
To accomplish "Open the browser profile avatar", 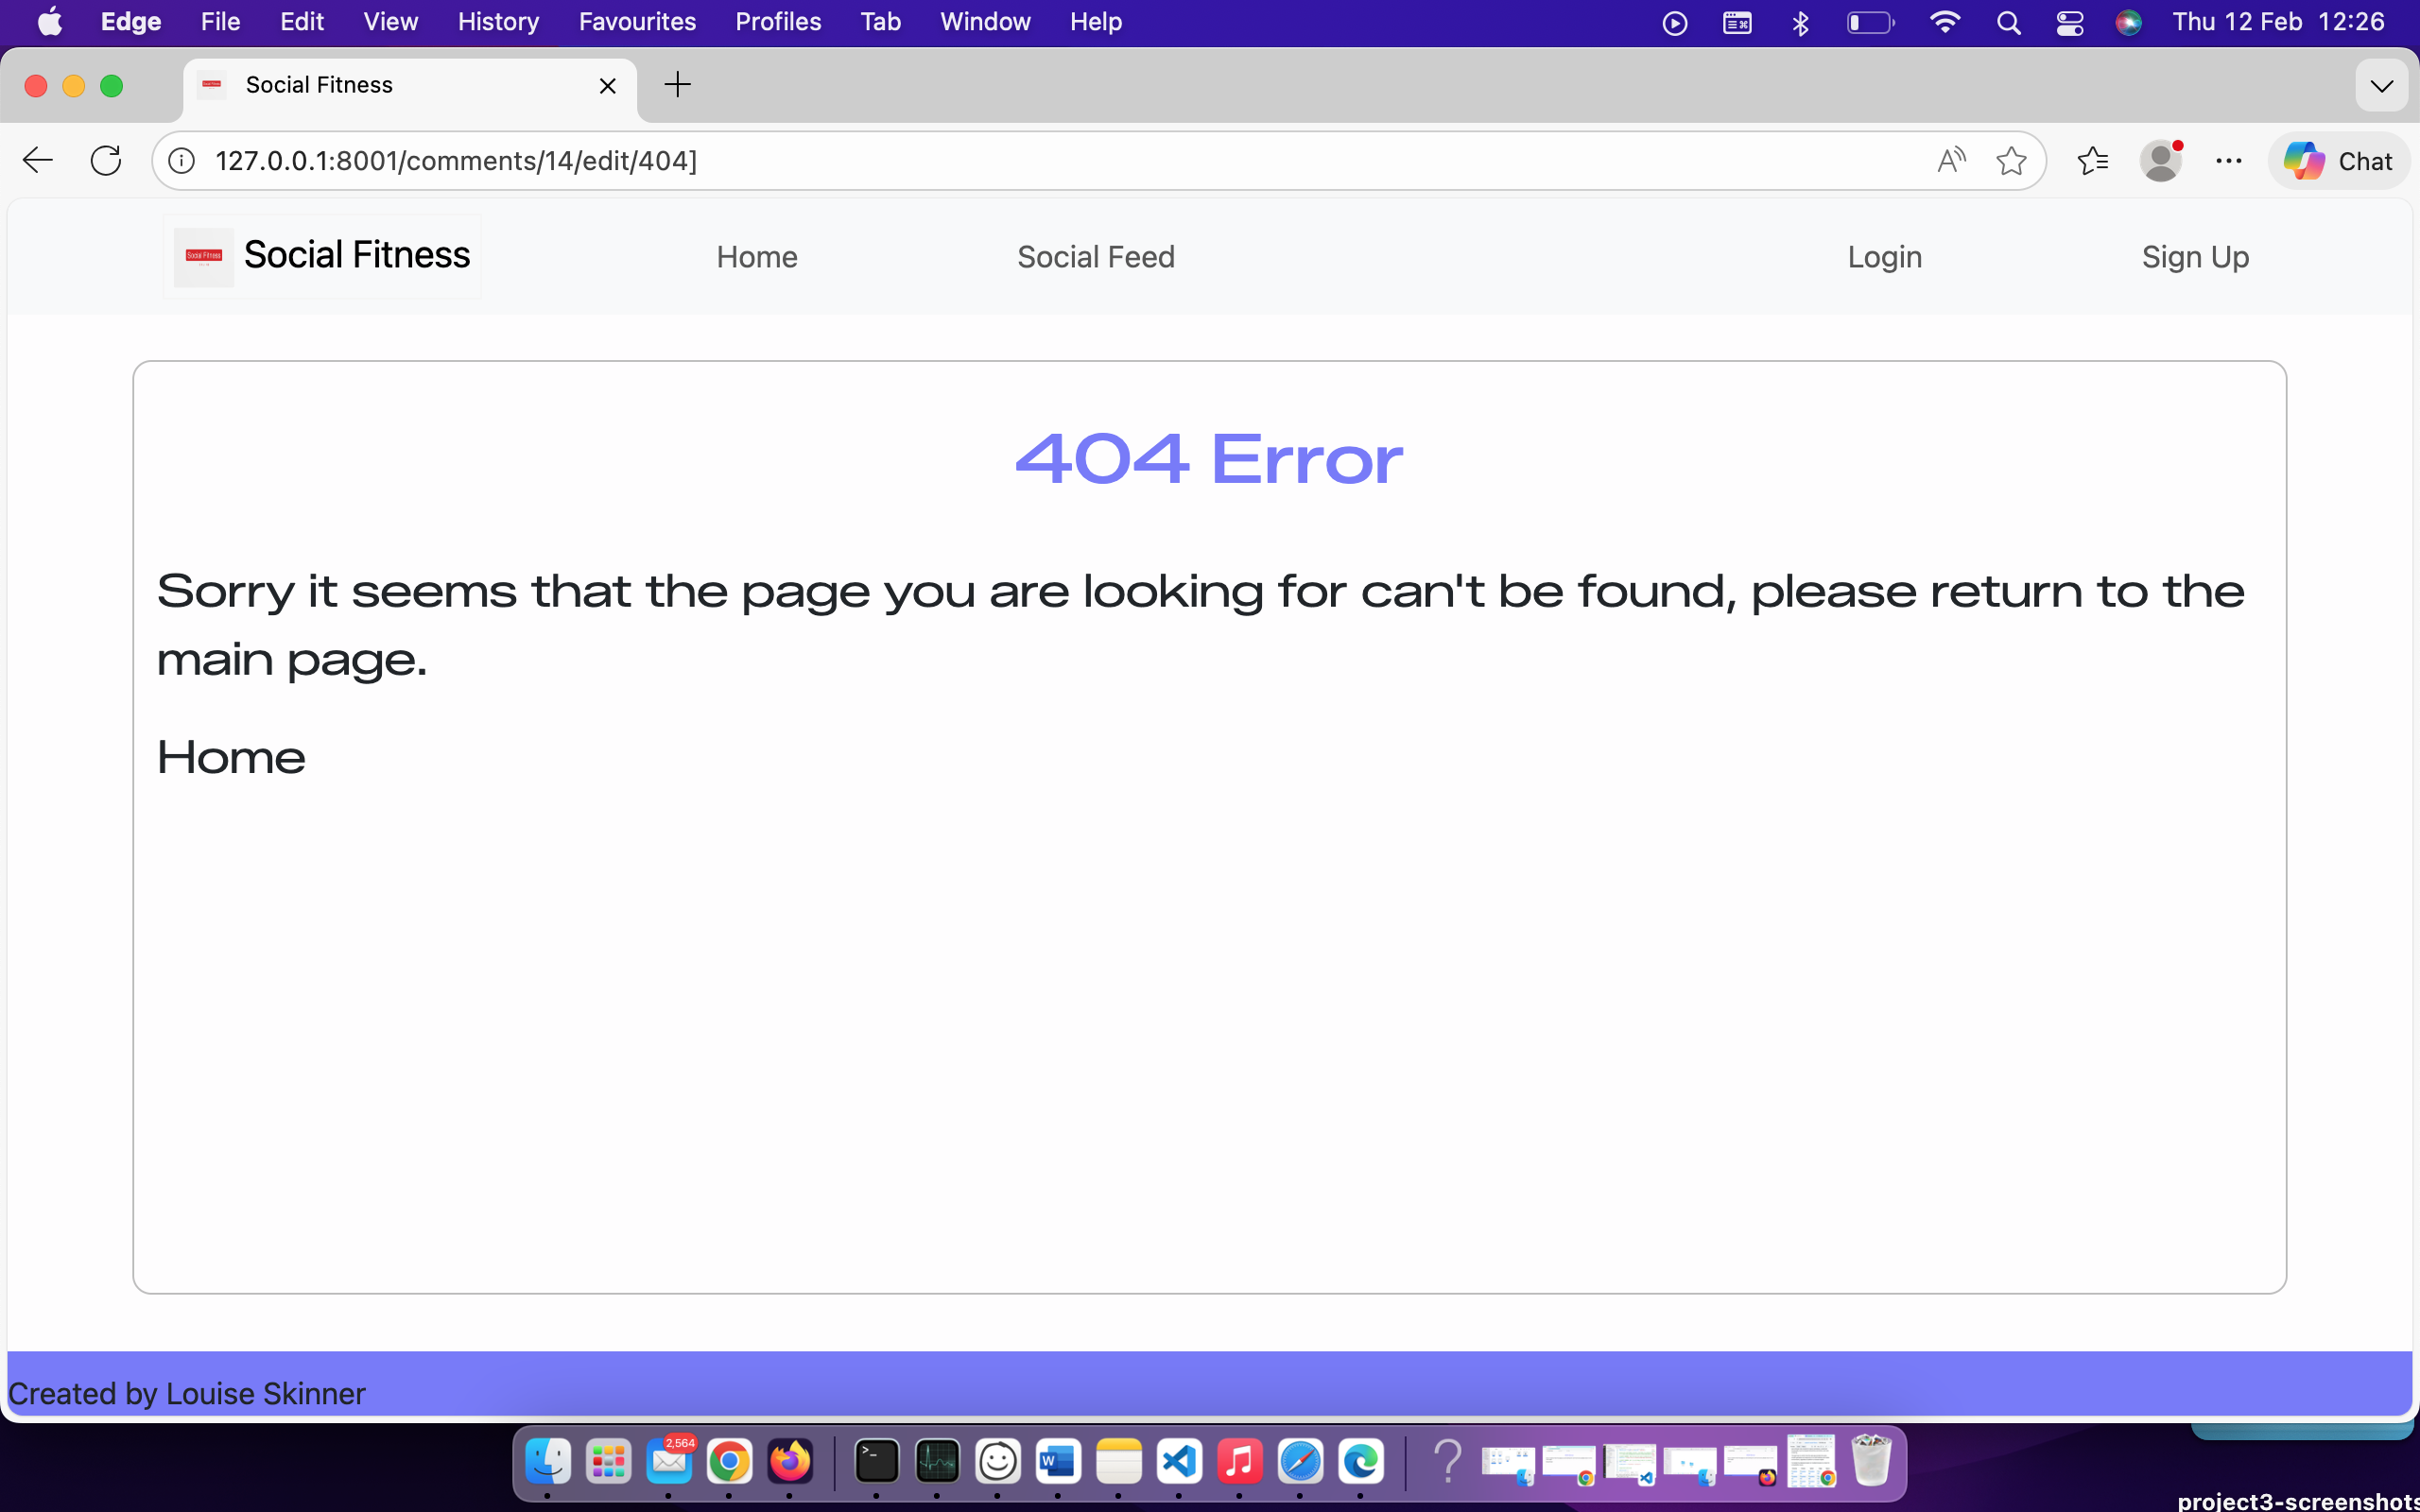I will [x=2163, y=160].
